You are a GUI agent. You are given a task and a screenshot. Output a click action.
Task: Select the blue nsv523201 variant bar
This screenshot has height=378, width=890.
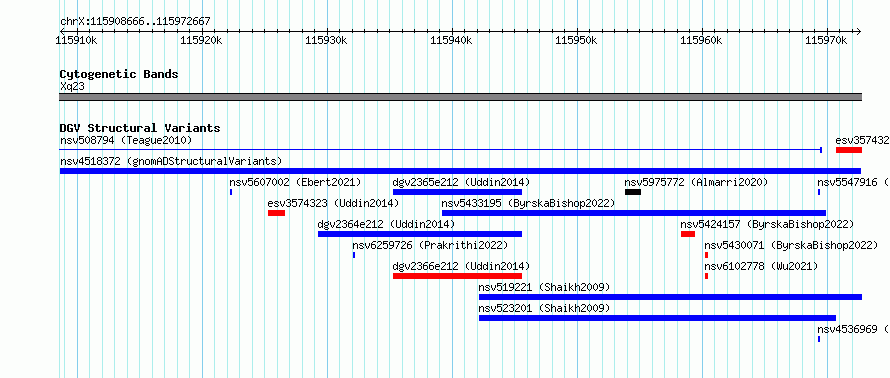pos(657,318)
